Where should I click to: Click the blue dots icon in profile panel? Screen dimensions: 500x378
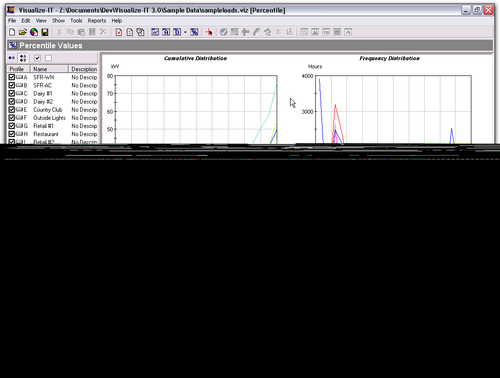[x=12, y=58]
